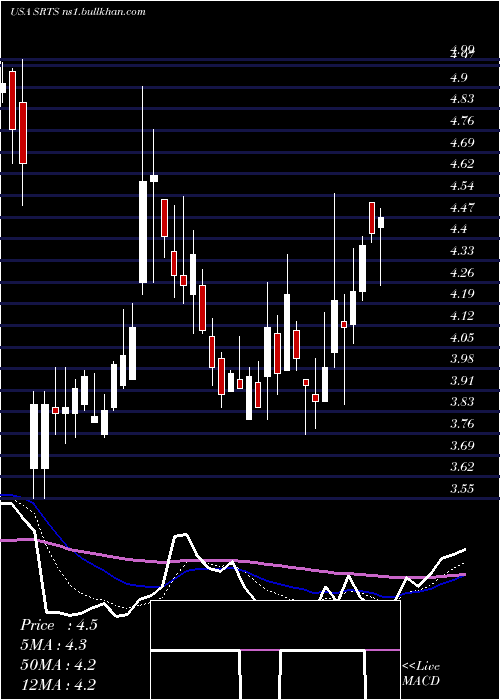Click the '5MA : 4.3' readout
500x700 pixels.
(x=54, y=645)
